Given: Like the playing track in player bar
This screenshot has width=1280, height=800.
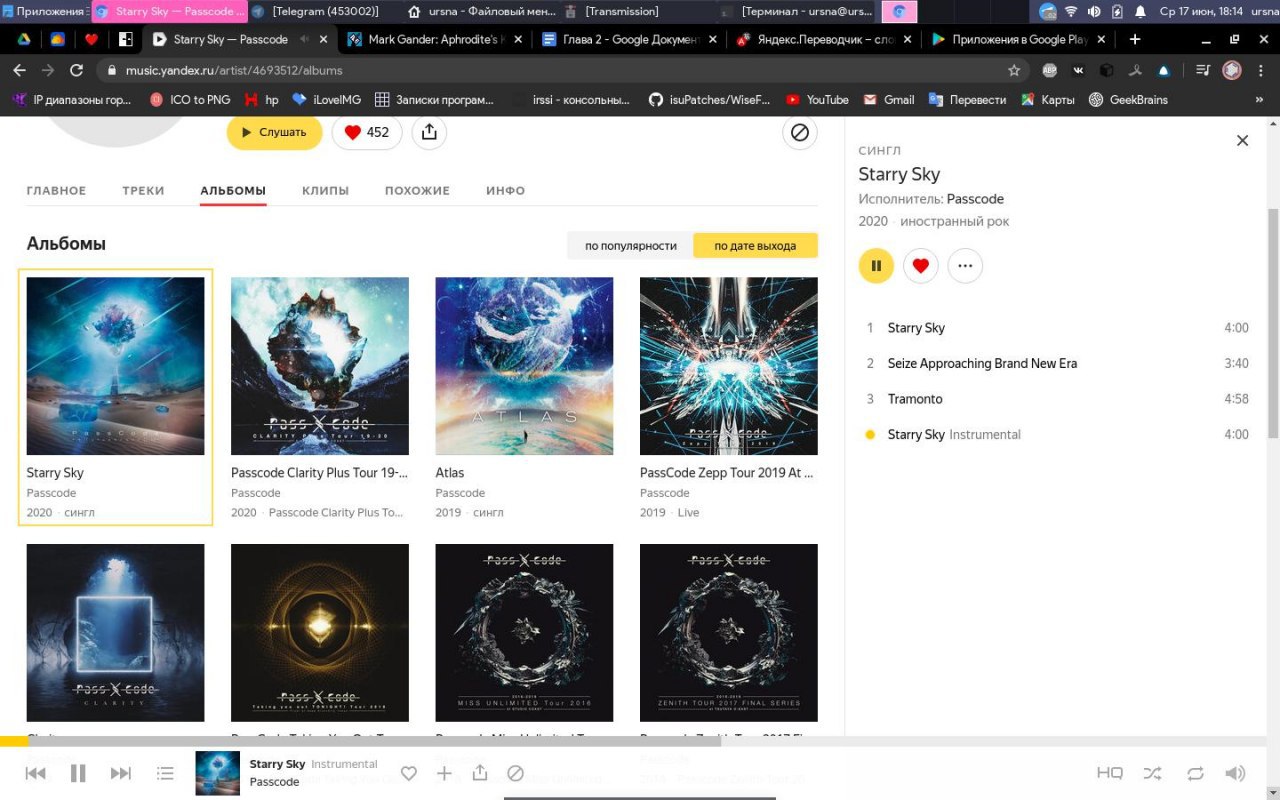Looking at the screenshot, I should point(409,773).
